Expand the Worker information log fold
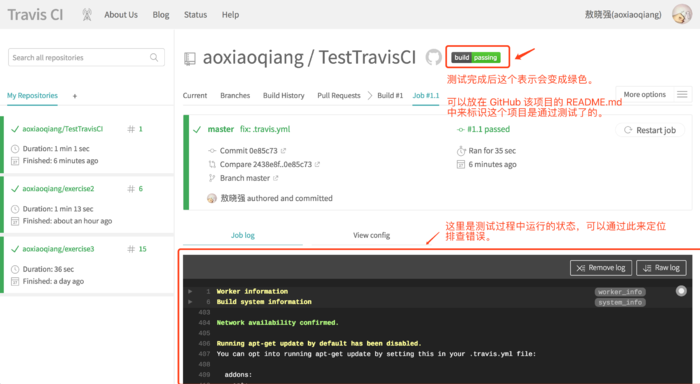The image size is (700, 384). tap(190, 291)
